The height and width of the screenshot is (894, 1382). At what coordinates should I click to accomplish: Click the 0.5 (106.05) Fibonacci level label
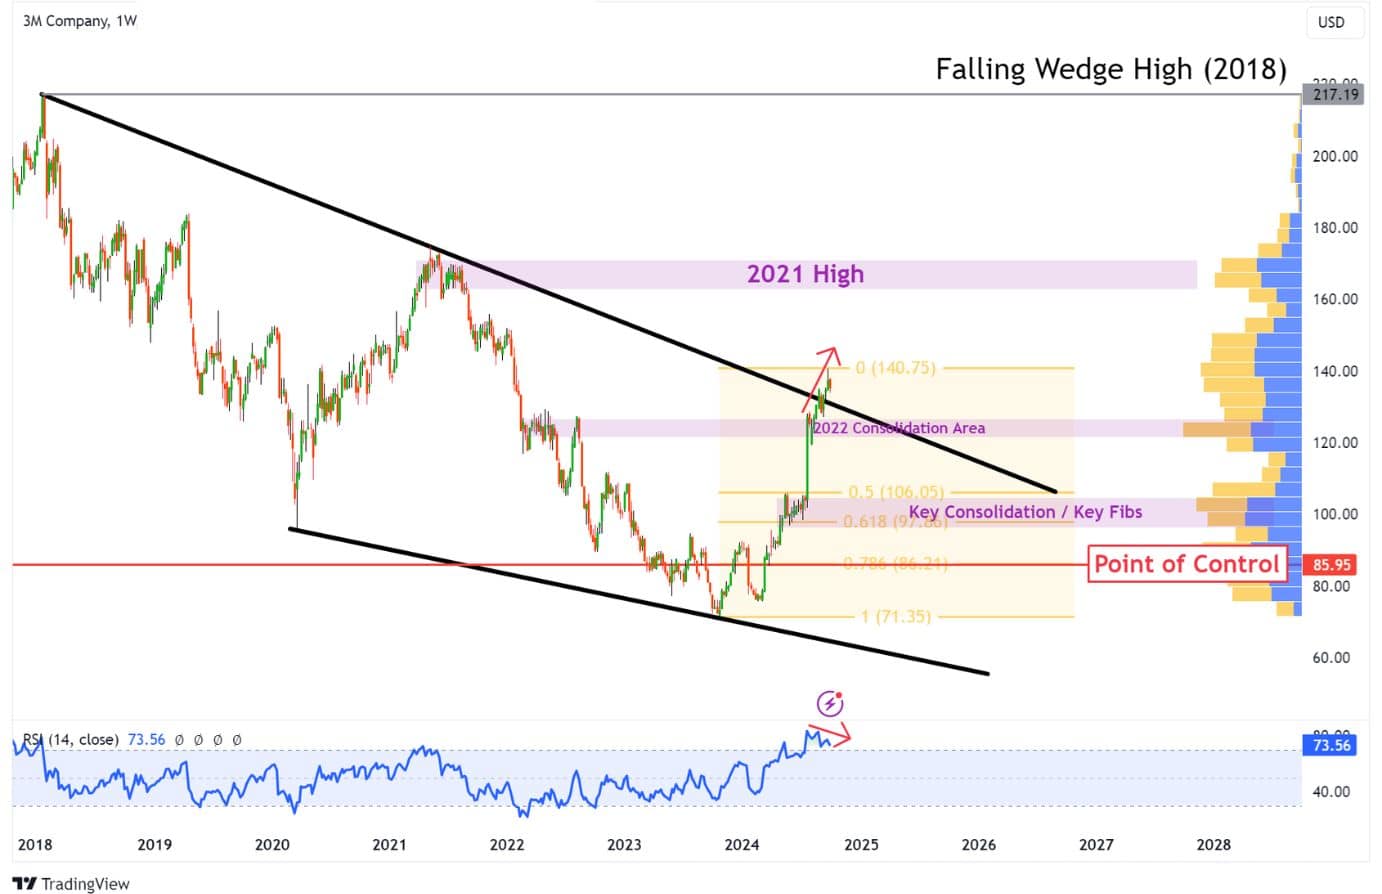click(895, 492)
